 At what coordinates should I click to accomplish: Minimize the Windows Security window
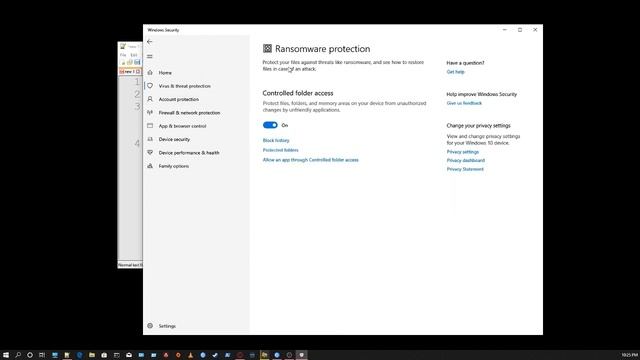(x=504, y=30)
